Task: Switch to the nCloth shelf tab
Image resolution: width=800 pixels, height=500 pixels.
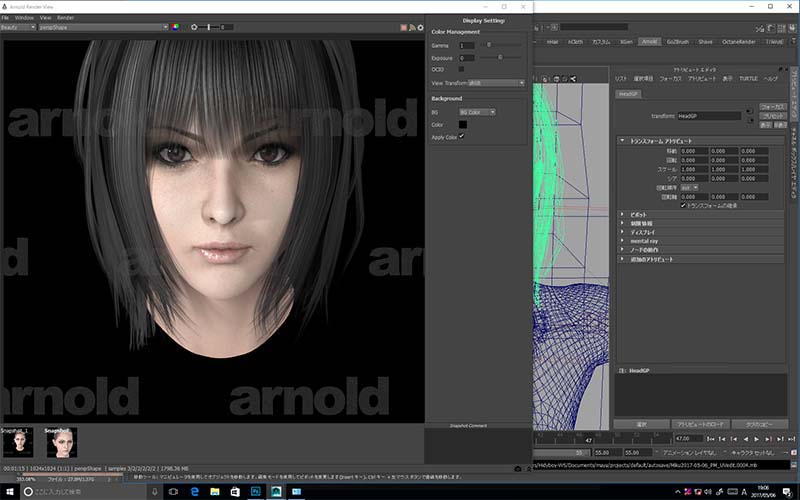Action: coord(575,42)
